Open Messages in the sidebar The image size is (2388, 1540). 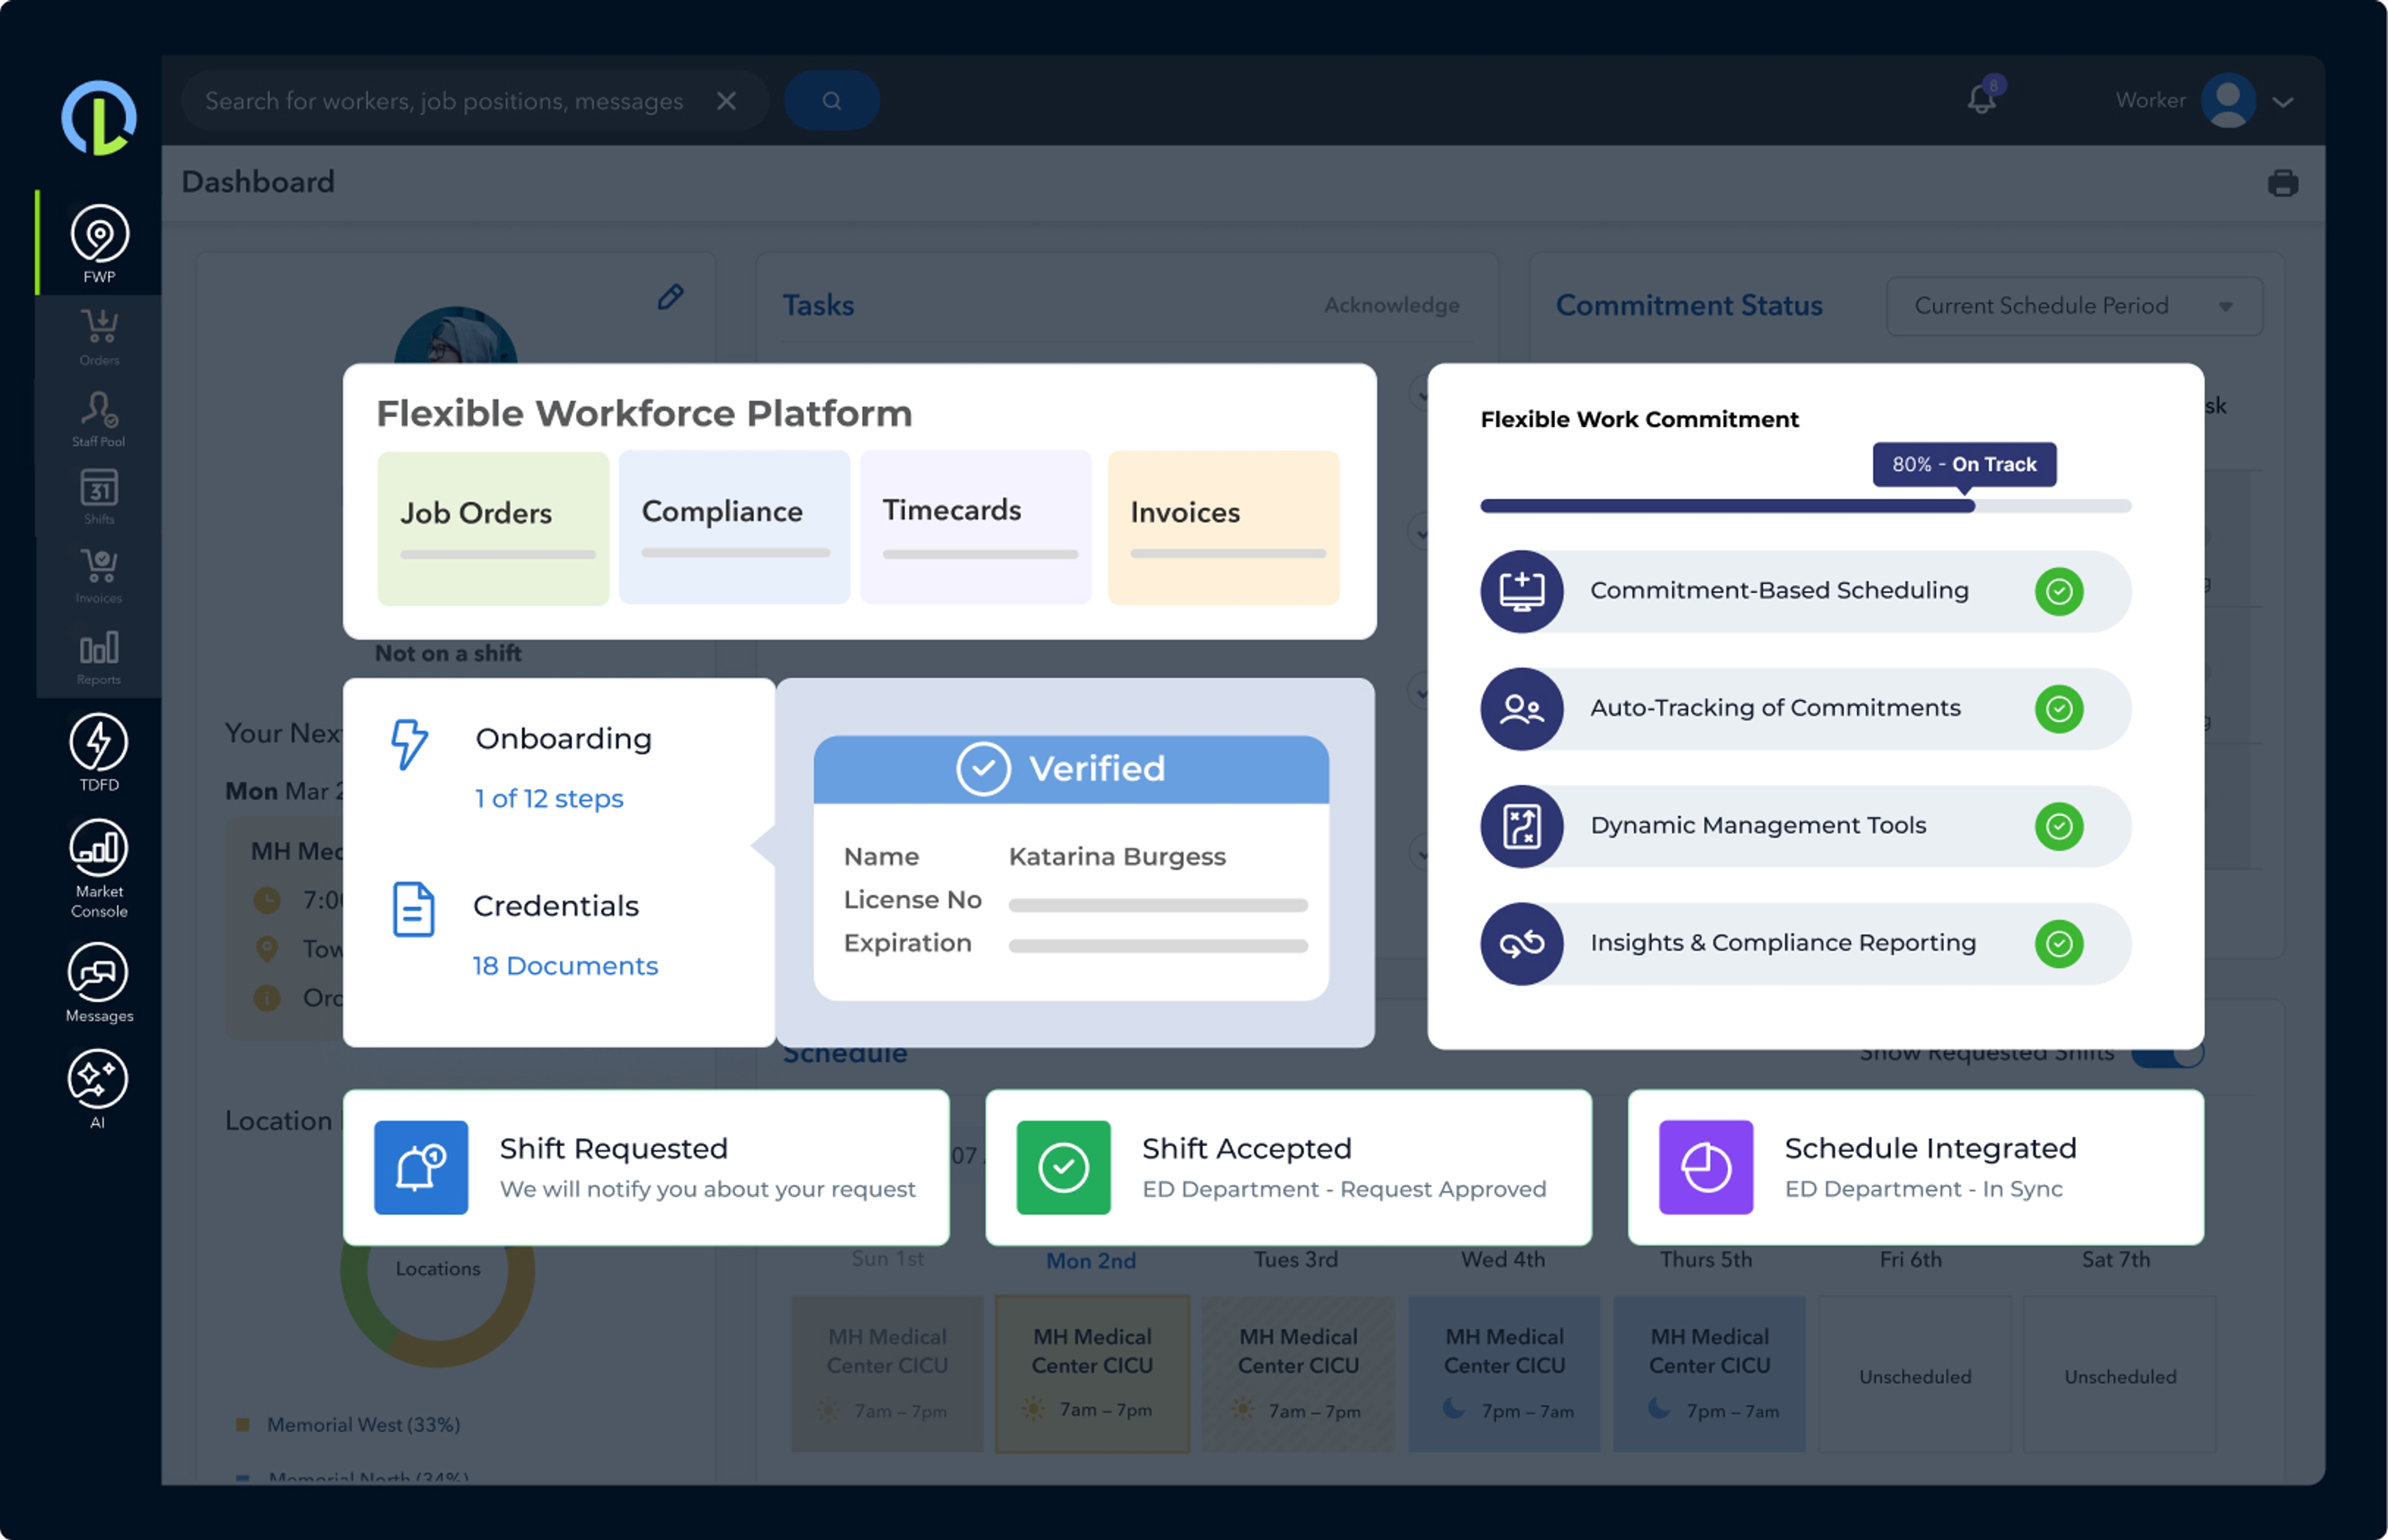(x=99, y=983)
